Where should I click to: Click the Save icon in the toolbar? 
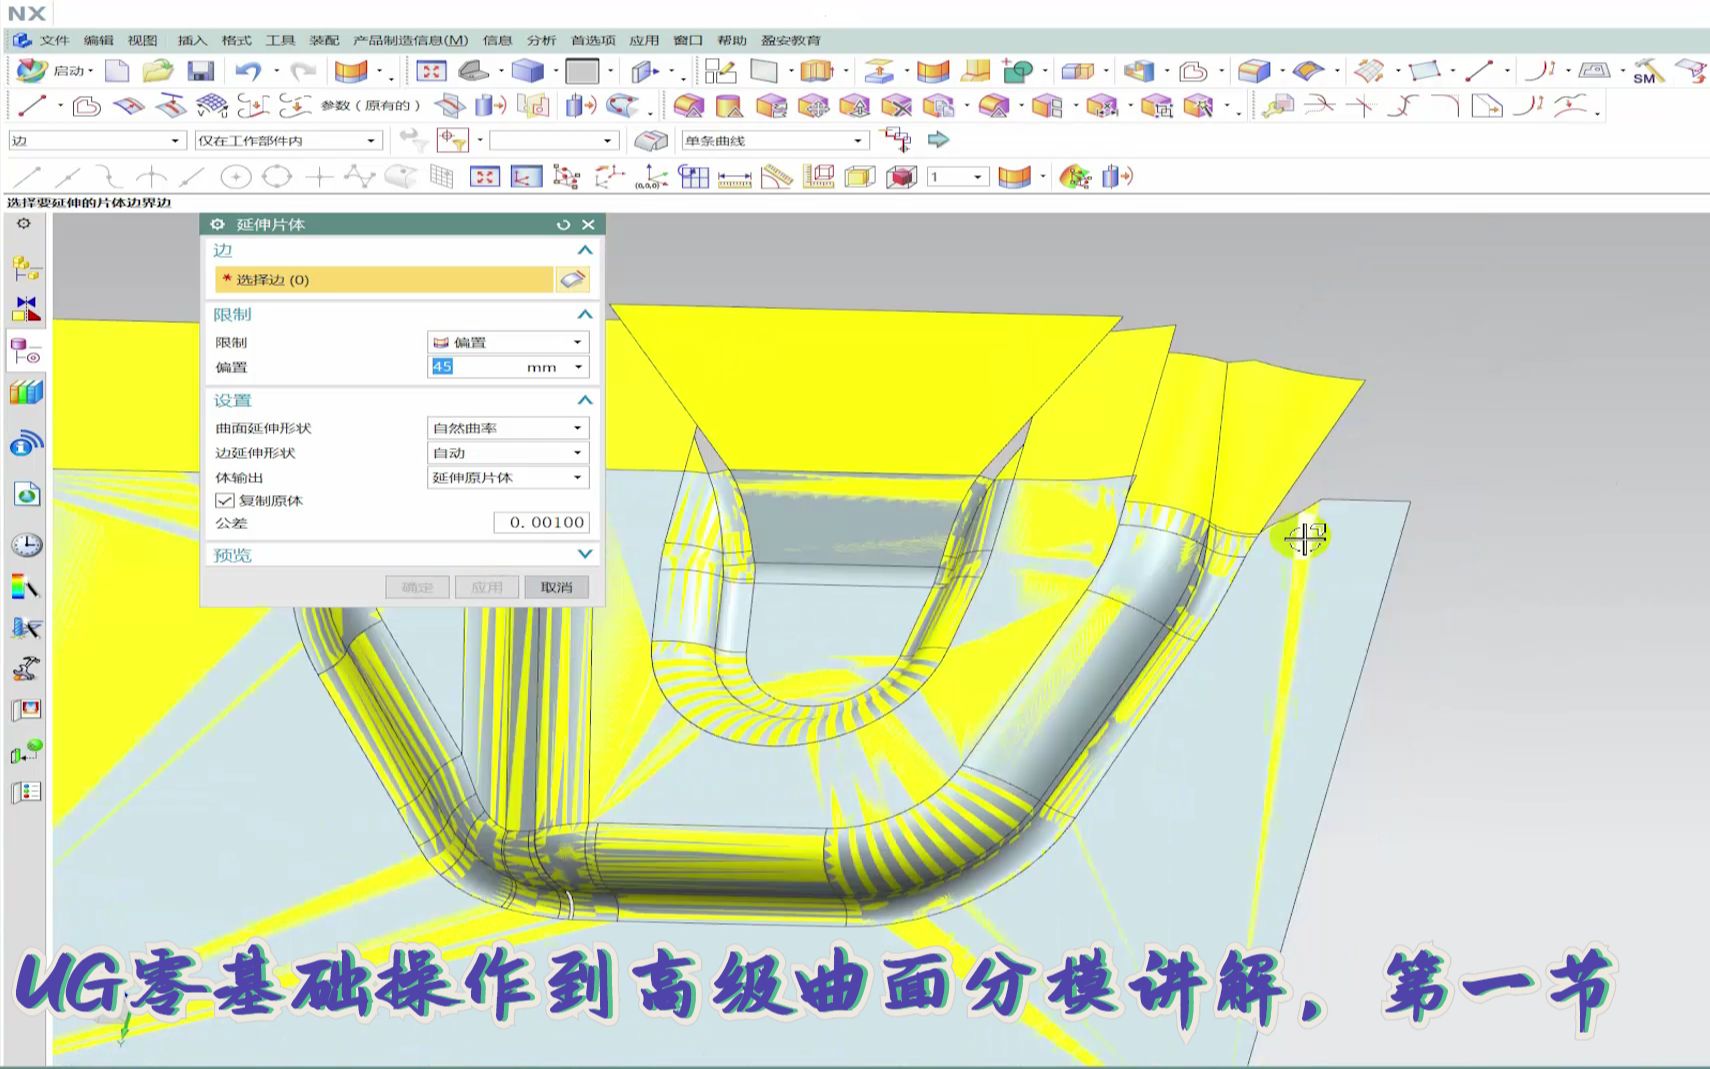200,70
